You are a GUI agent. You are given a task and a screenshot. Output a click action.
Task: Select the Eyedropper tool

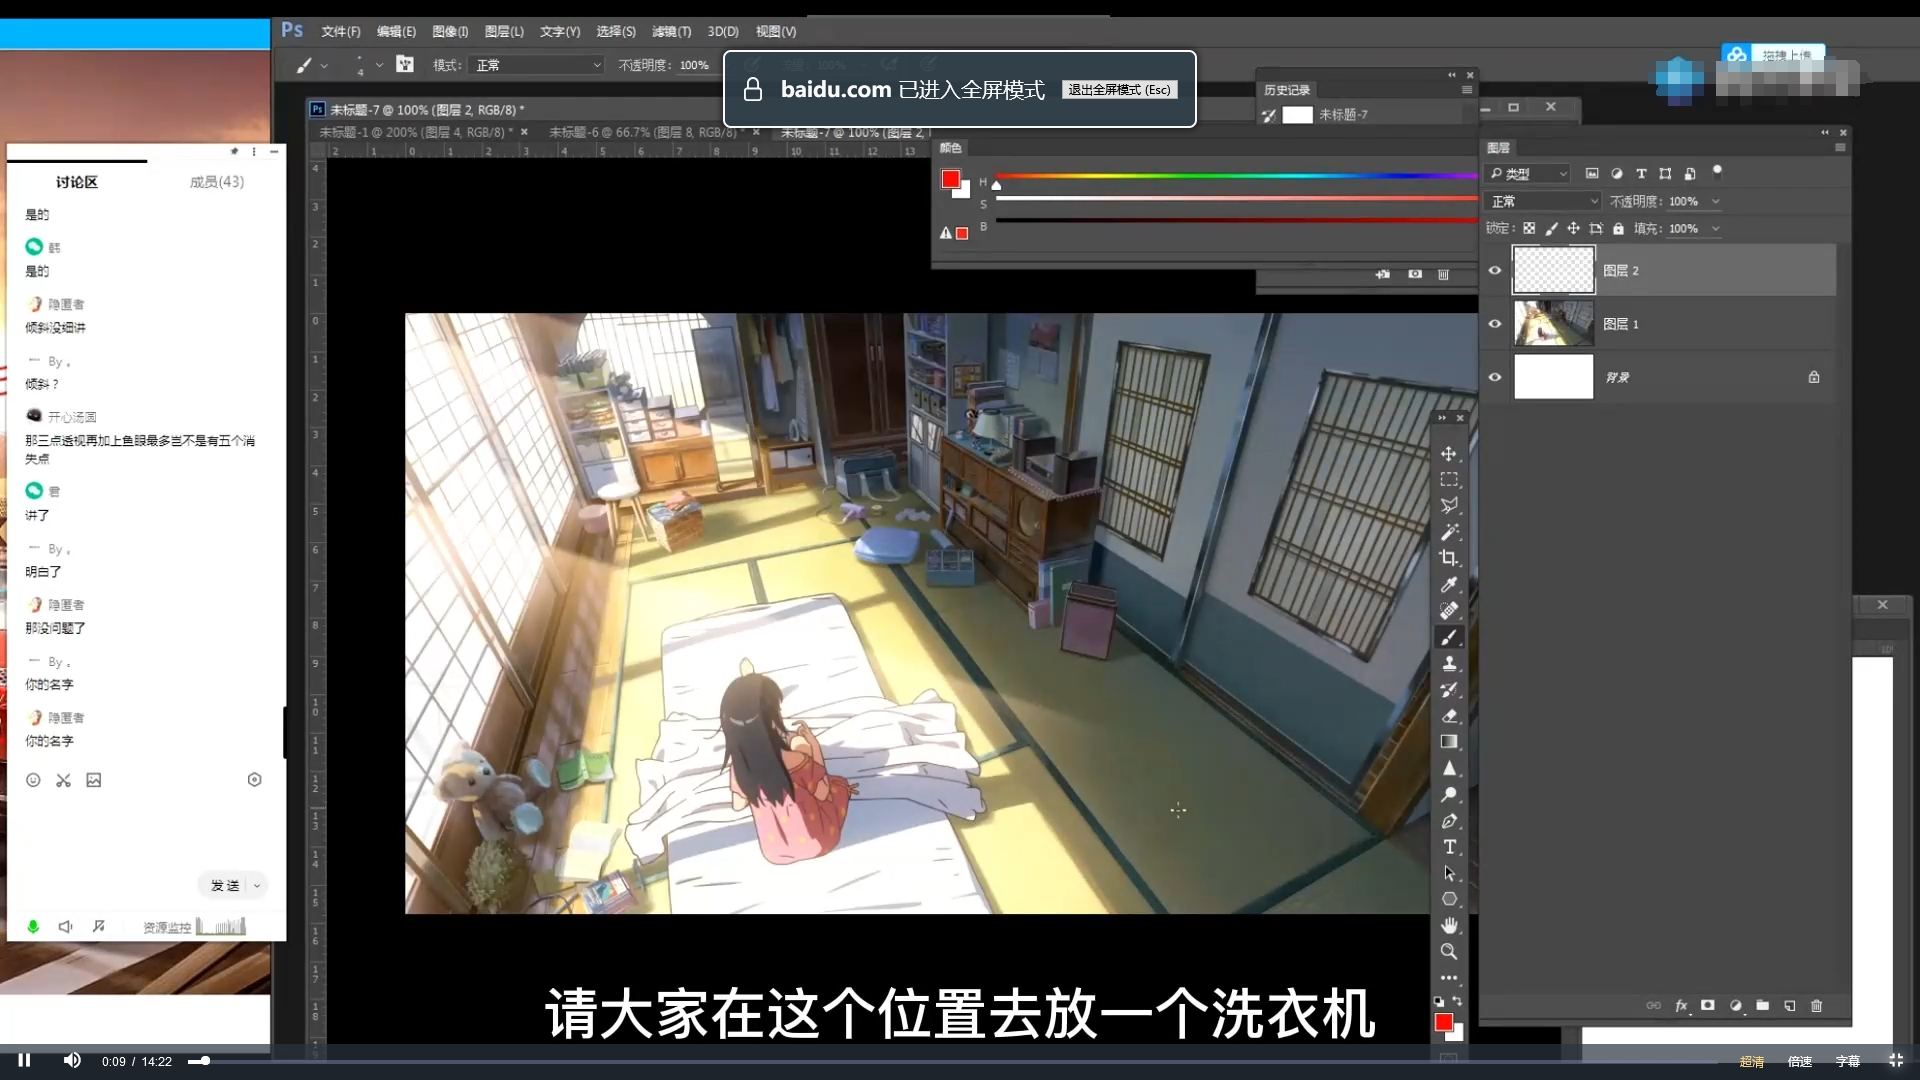point(1448,585)
